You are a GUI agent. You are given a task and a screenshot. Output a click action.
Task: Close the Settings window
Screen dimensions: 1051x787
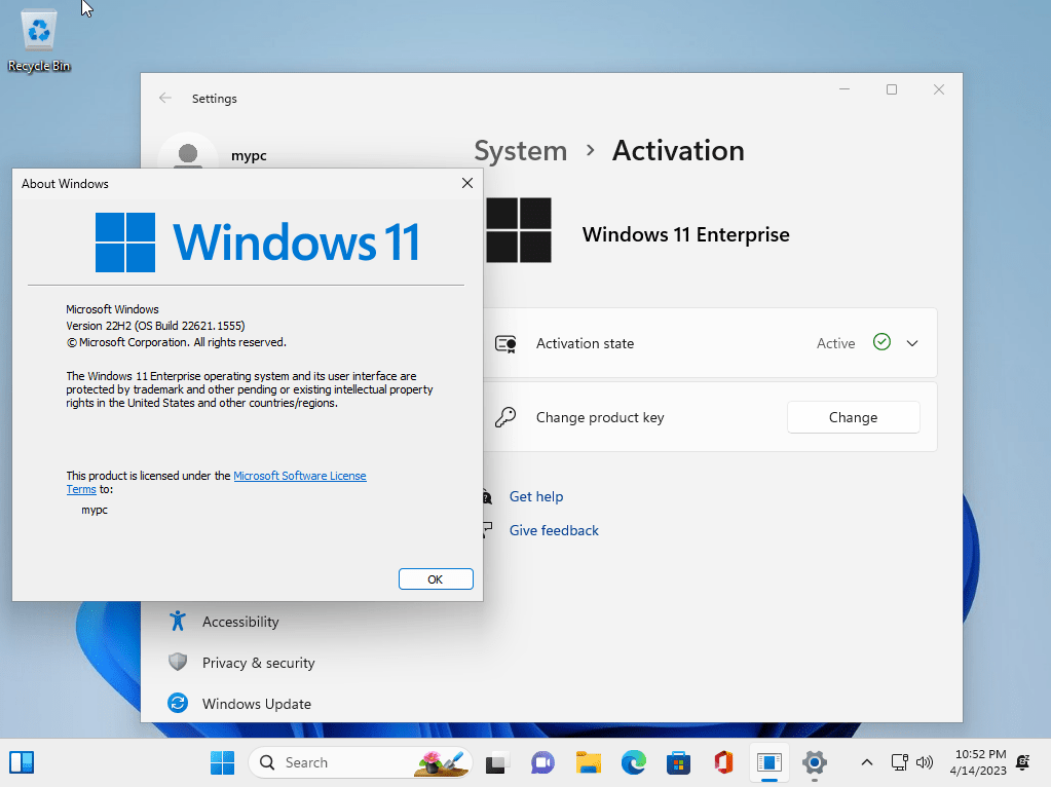[x=938, y=90]
